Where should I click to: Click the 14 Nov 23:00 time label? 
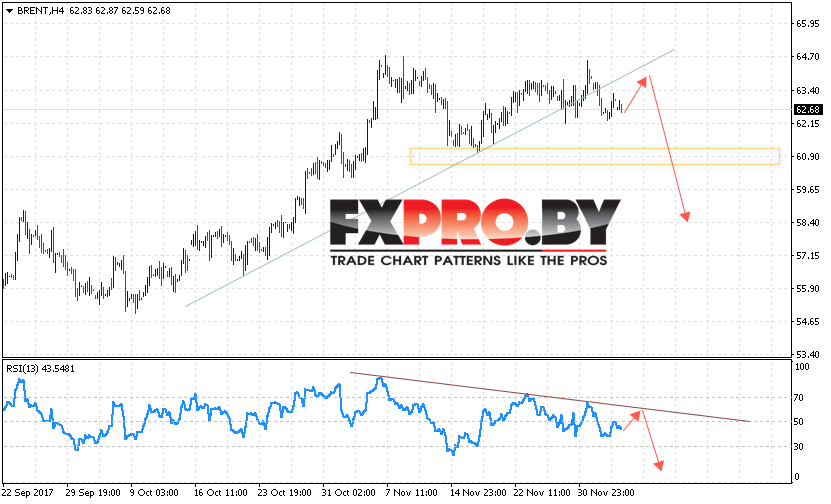point(477,493)
